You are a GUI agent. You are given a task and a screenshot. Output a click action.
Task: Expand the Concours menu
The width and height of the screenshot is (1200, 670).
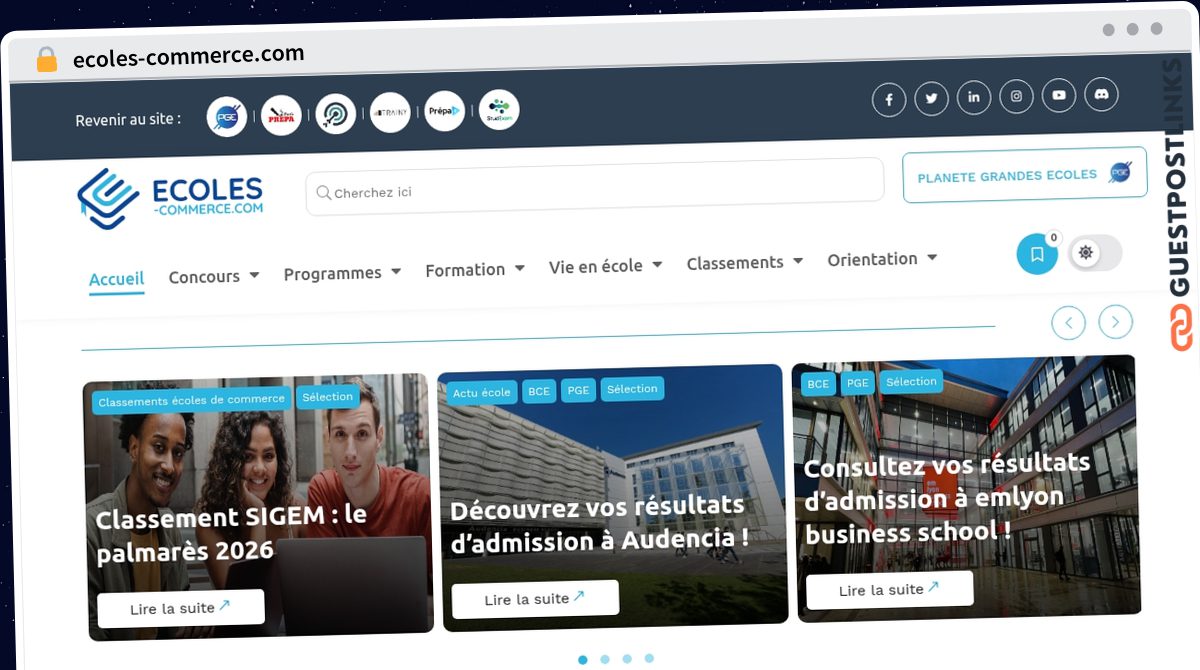pos(214,276)
